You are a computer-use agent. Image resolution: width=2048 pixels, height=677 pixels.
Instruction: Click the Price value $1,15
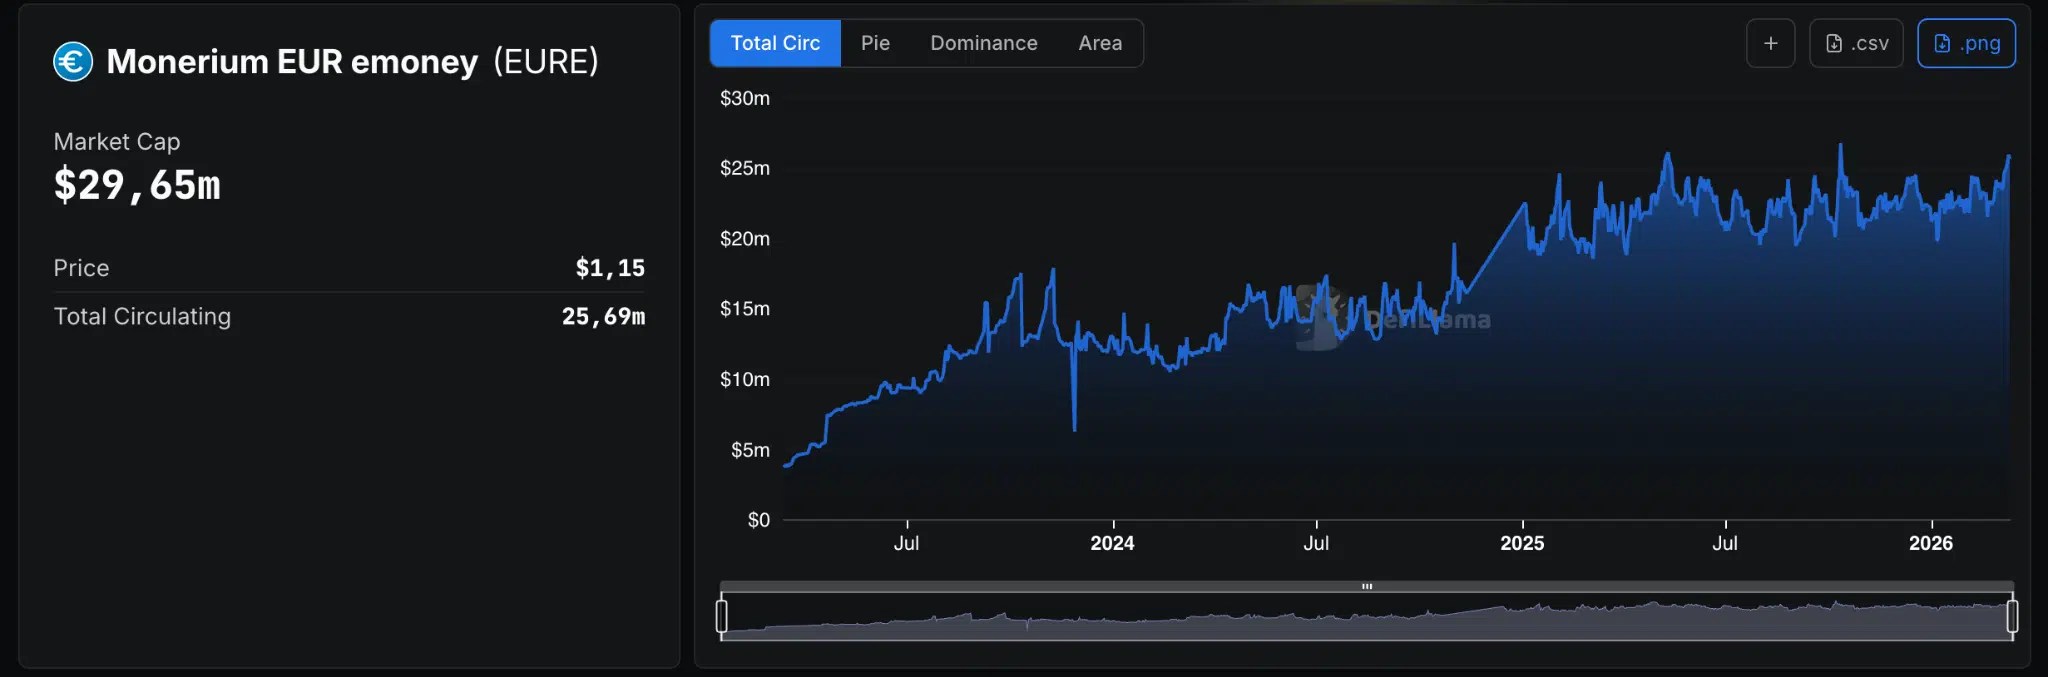(610, 268)
